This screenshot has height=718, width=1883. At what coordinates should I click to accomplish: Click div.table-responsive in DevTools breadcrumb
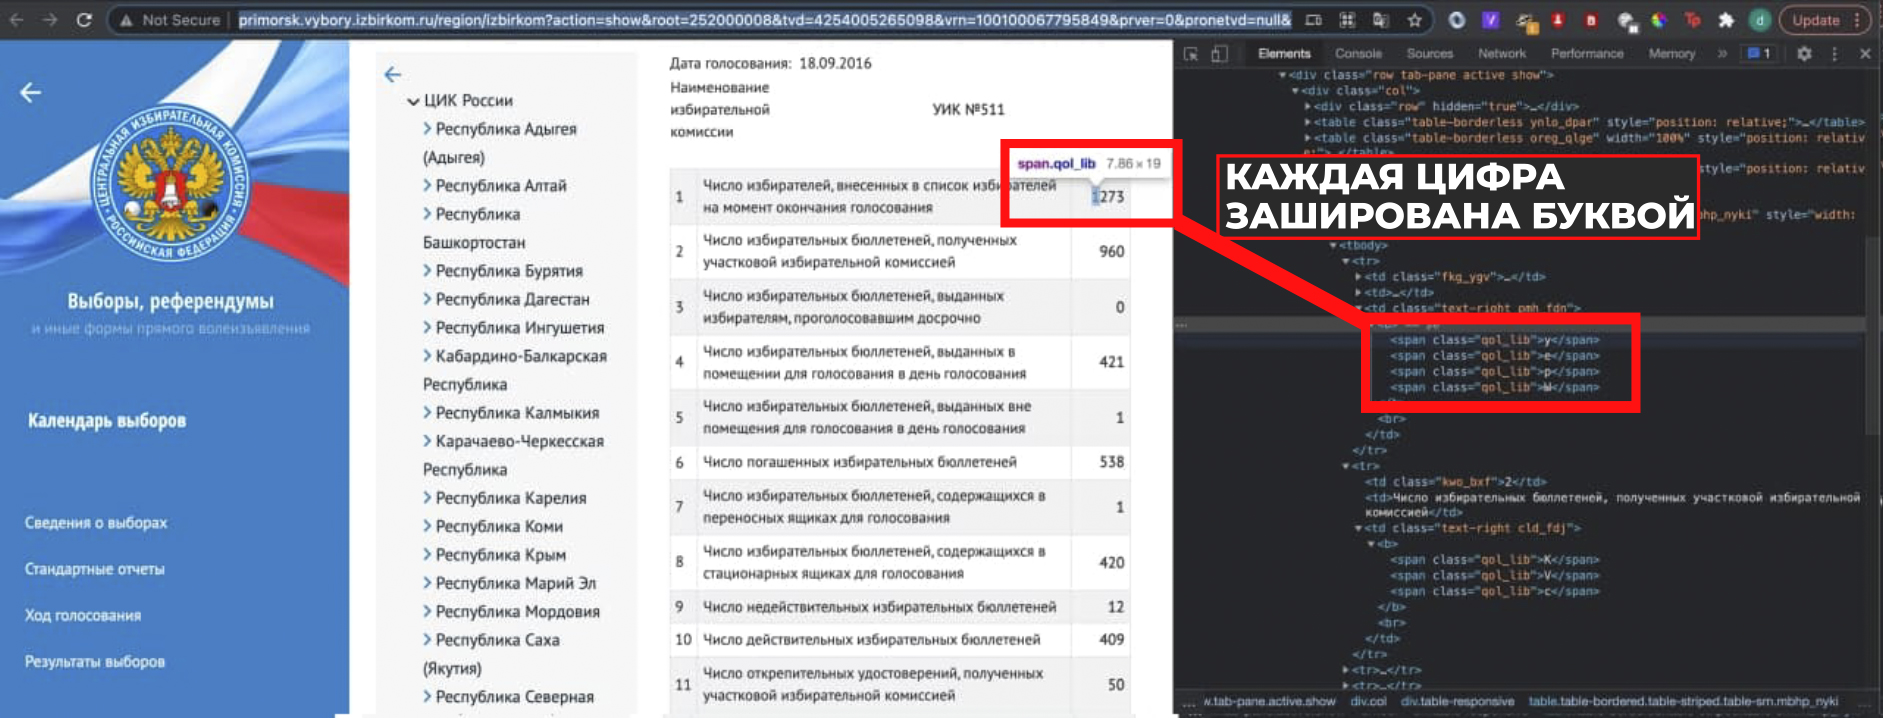(1457, 701)
